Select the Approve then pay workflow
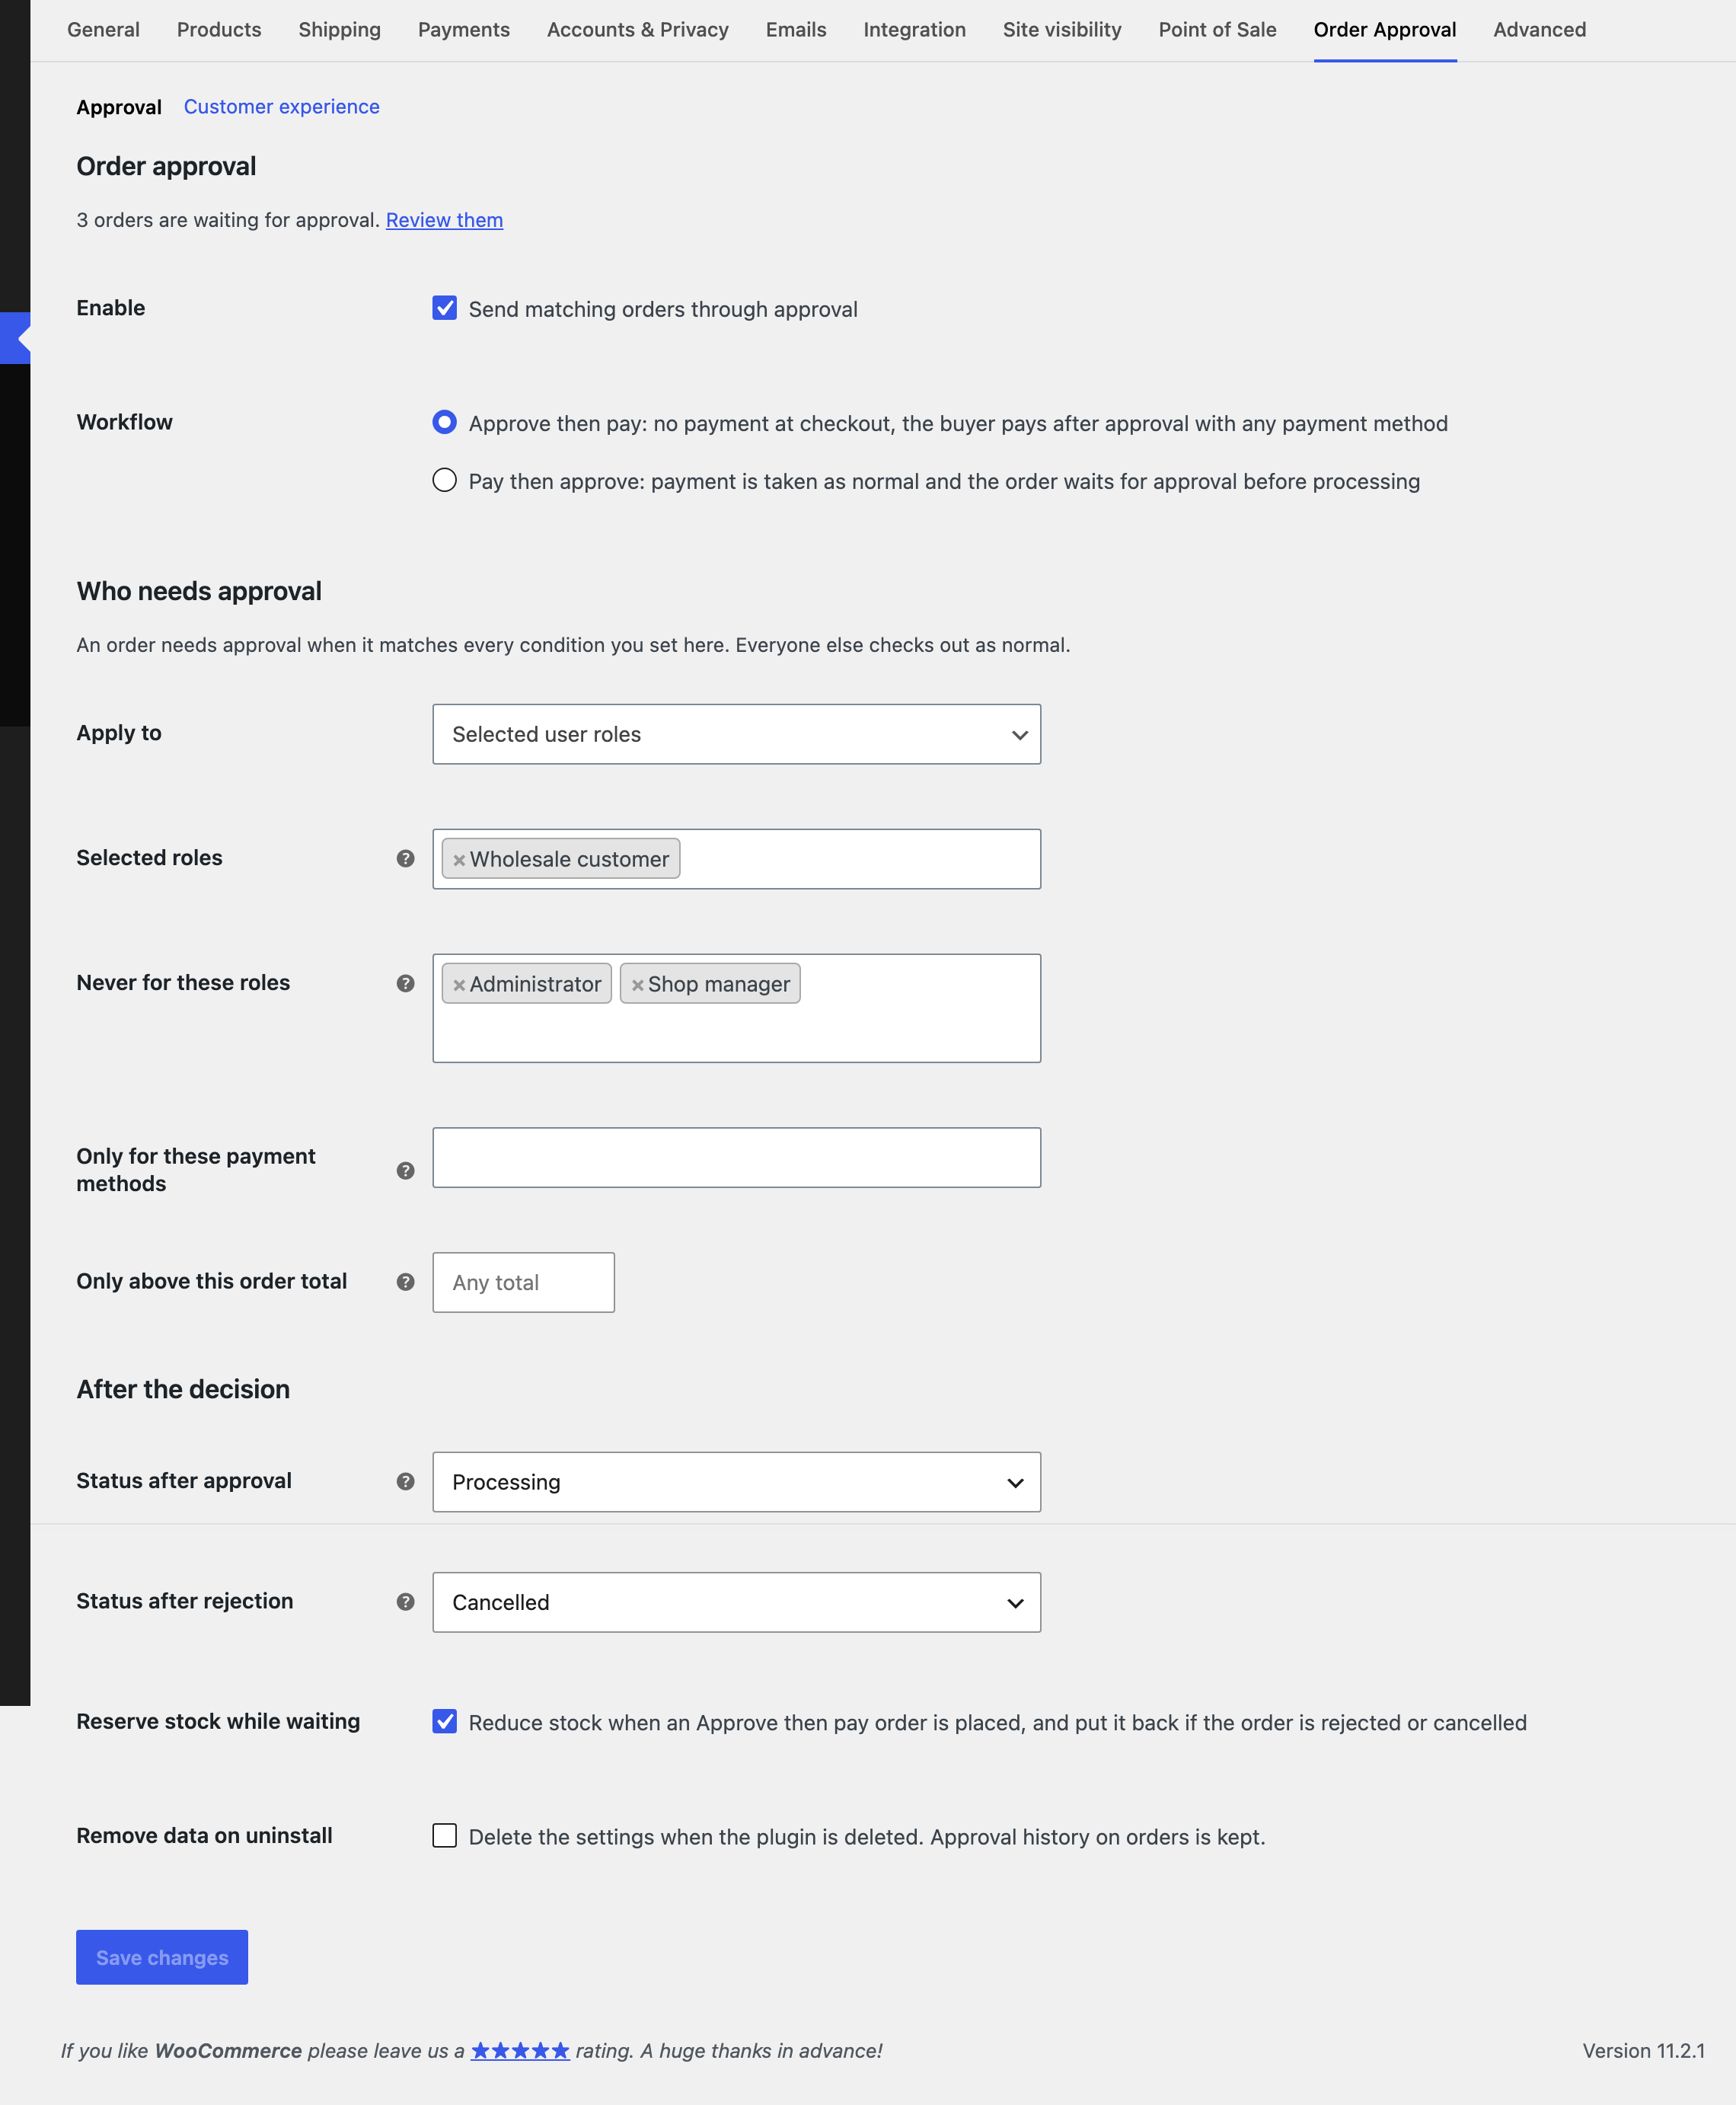Image resolution: width=1736 pixels, height=2105 pixels. pos(444,422)
